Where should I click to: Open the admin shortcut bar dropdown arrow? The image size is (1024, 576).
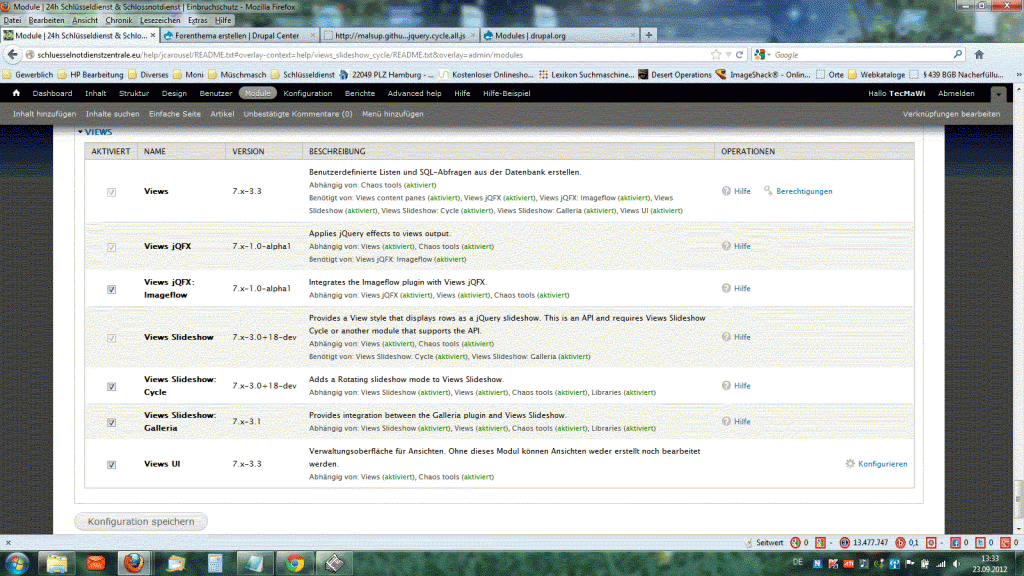click(x=998, y=94)
